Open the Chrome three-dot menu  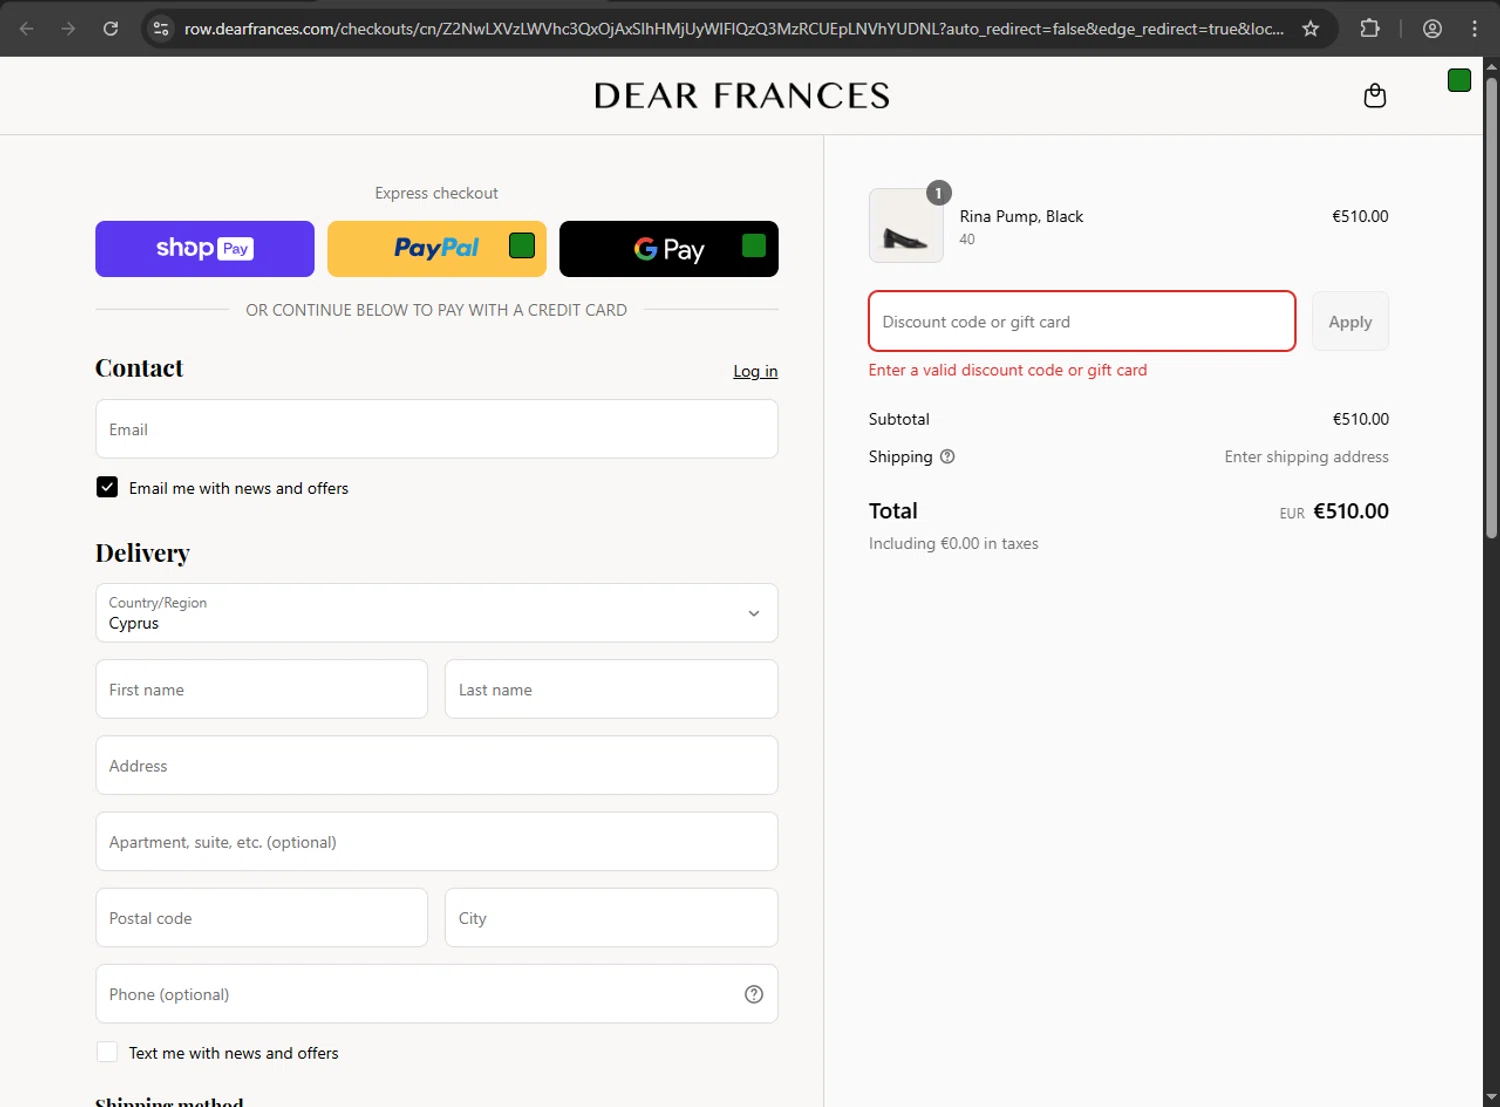[x=1474, y=29]
